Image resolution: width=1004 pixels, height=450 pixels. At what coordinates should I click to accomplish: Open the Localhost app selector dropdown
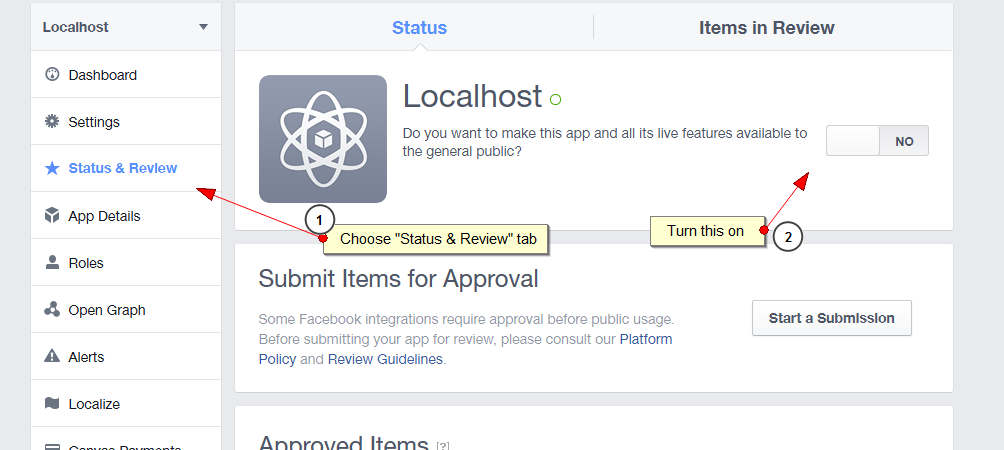point(126,27)
